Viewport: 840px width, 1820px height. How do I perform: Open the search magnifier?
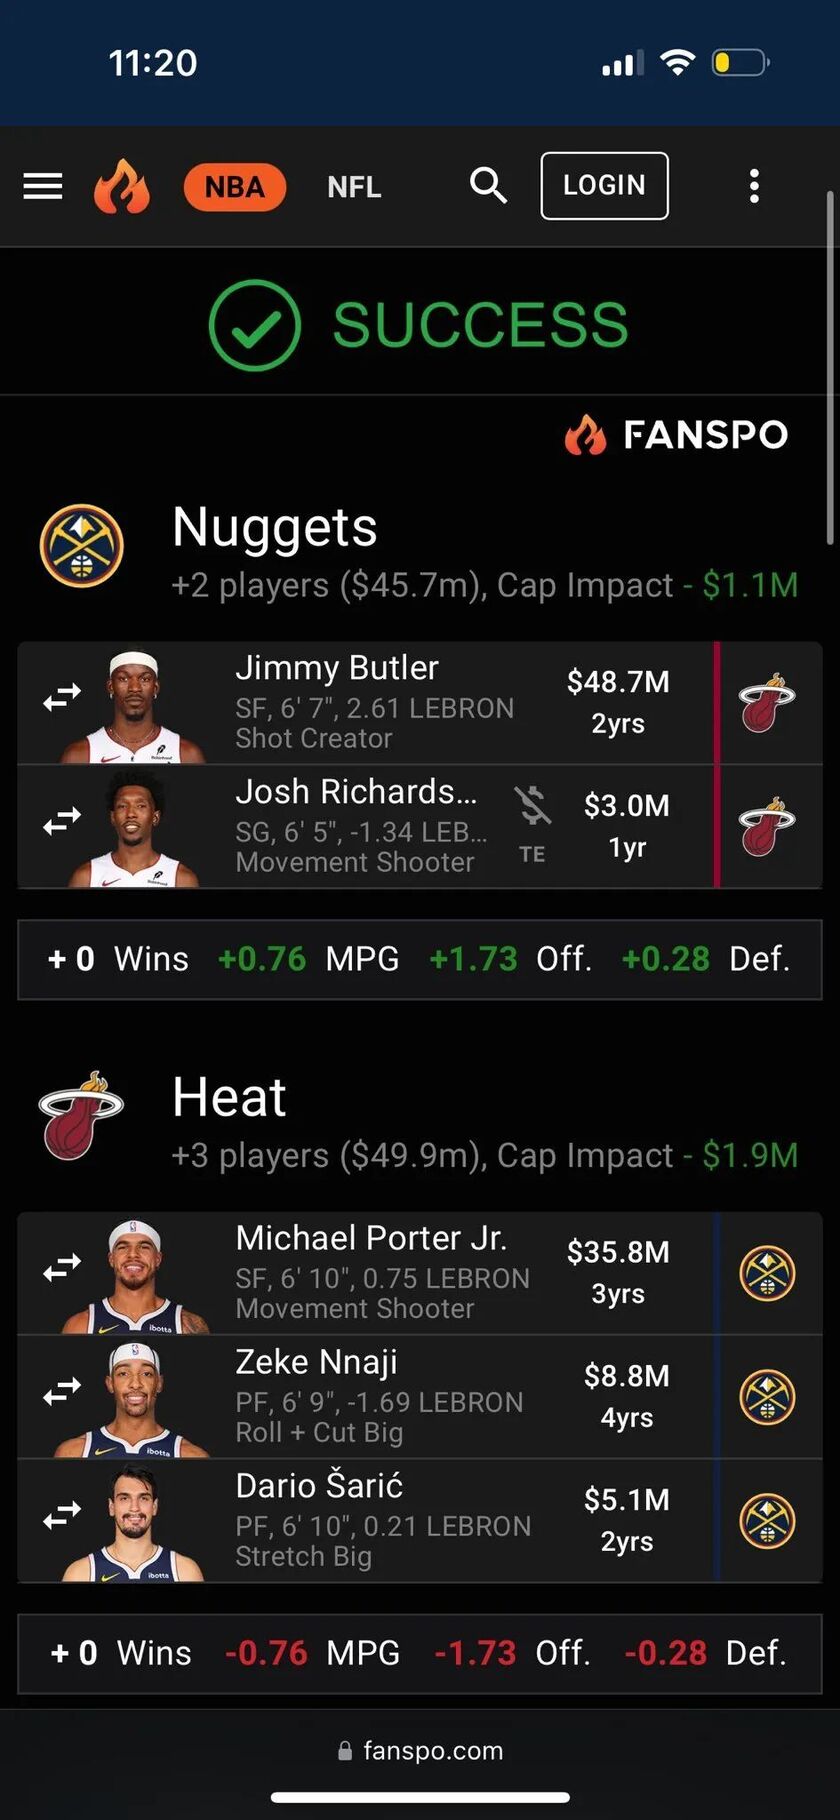point(488,185)
